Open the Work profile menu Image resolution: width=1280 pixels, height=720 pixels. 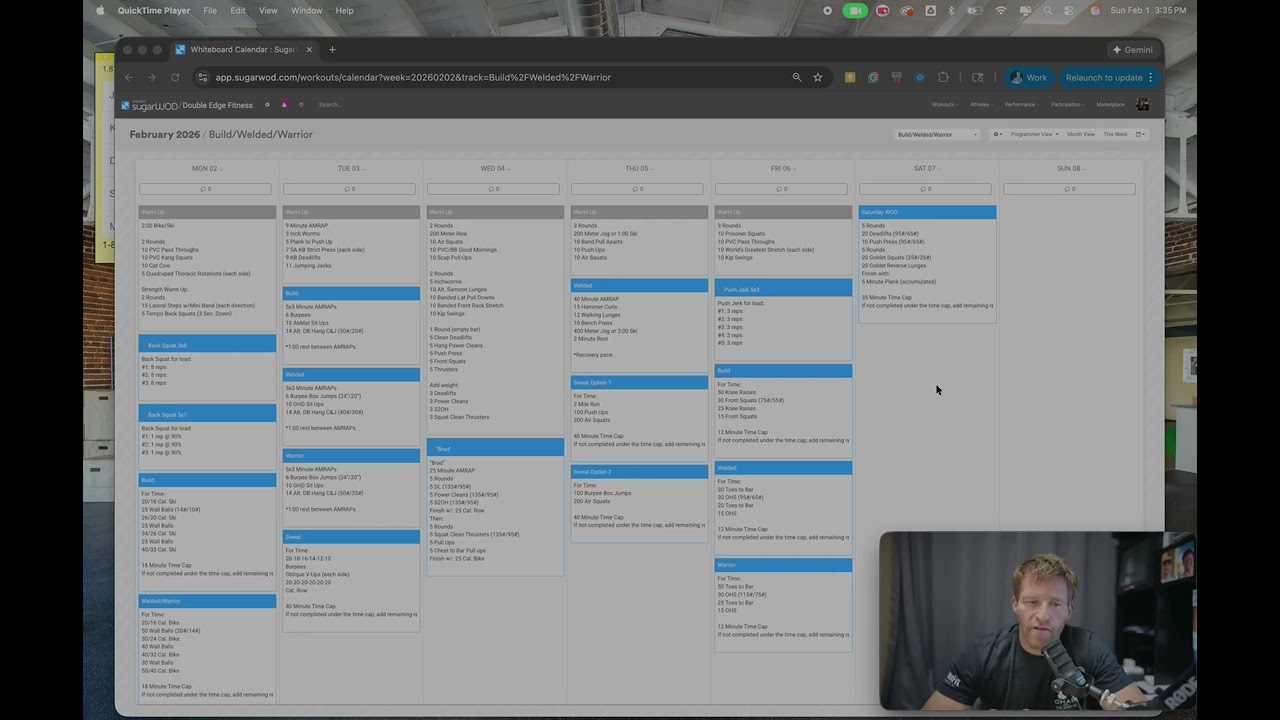click(x=1028, y=77)
